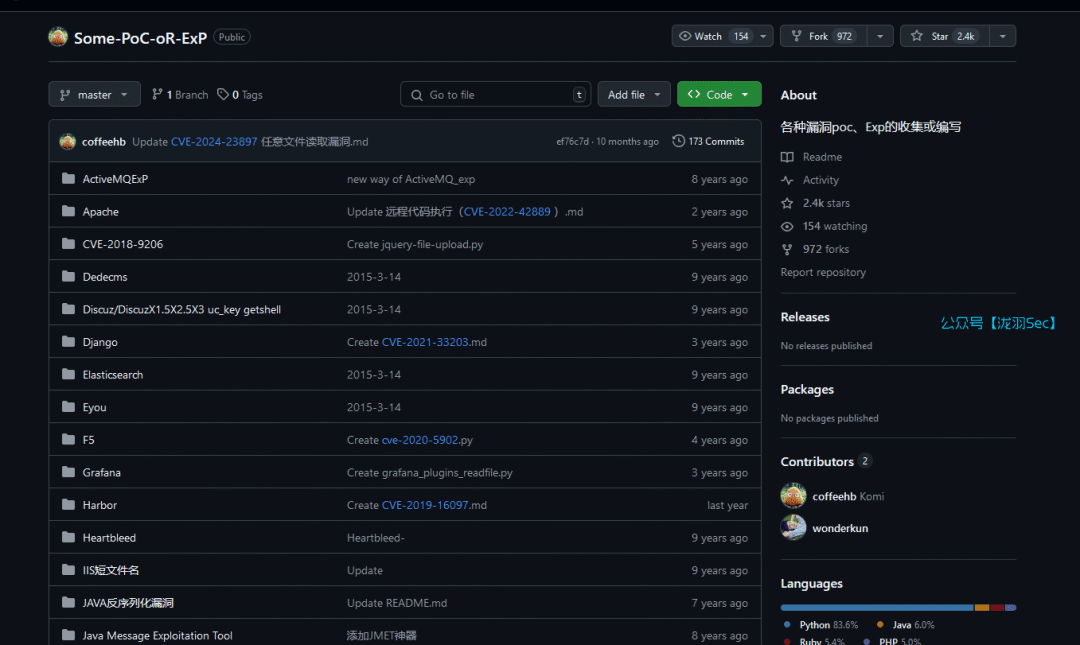The image size is (1080, 645).
Task: Click '1 Branch' link
Action: pyautogui.click(x=180, y=94)
